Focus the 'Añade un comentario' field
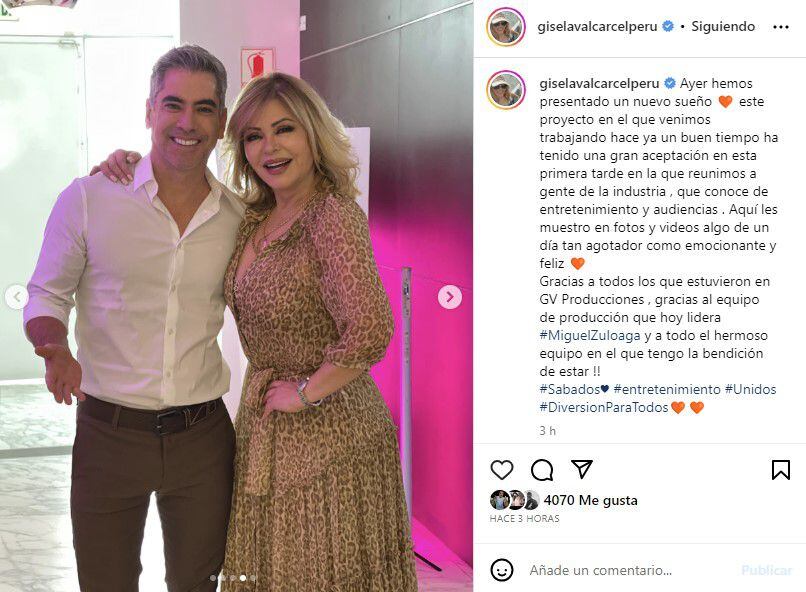 pos(600,570)
